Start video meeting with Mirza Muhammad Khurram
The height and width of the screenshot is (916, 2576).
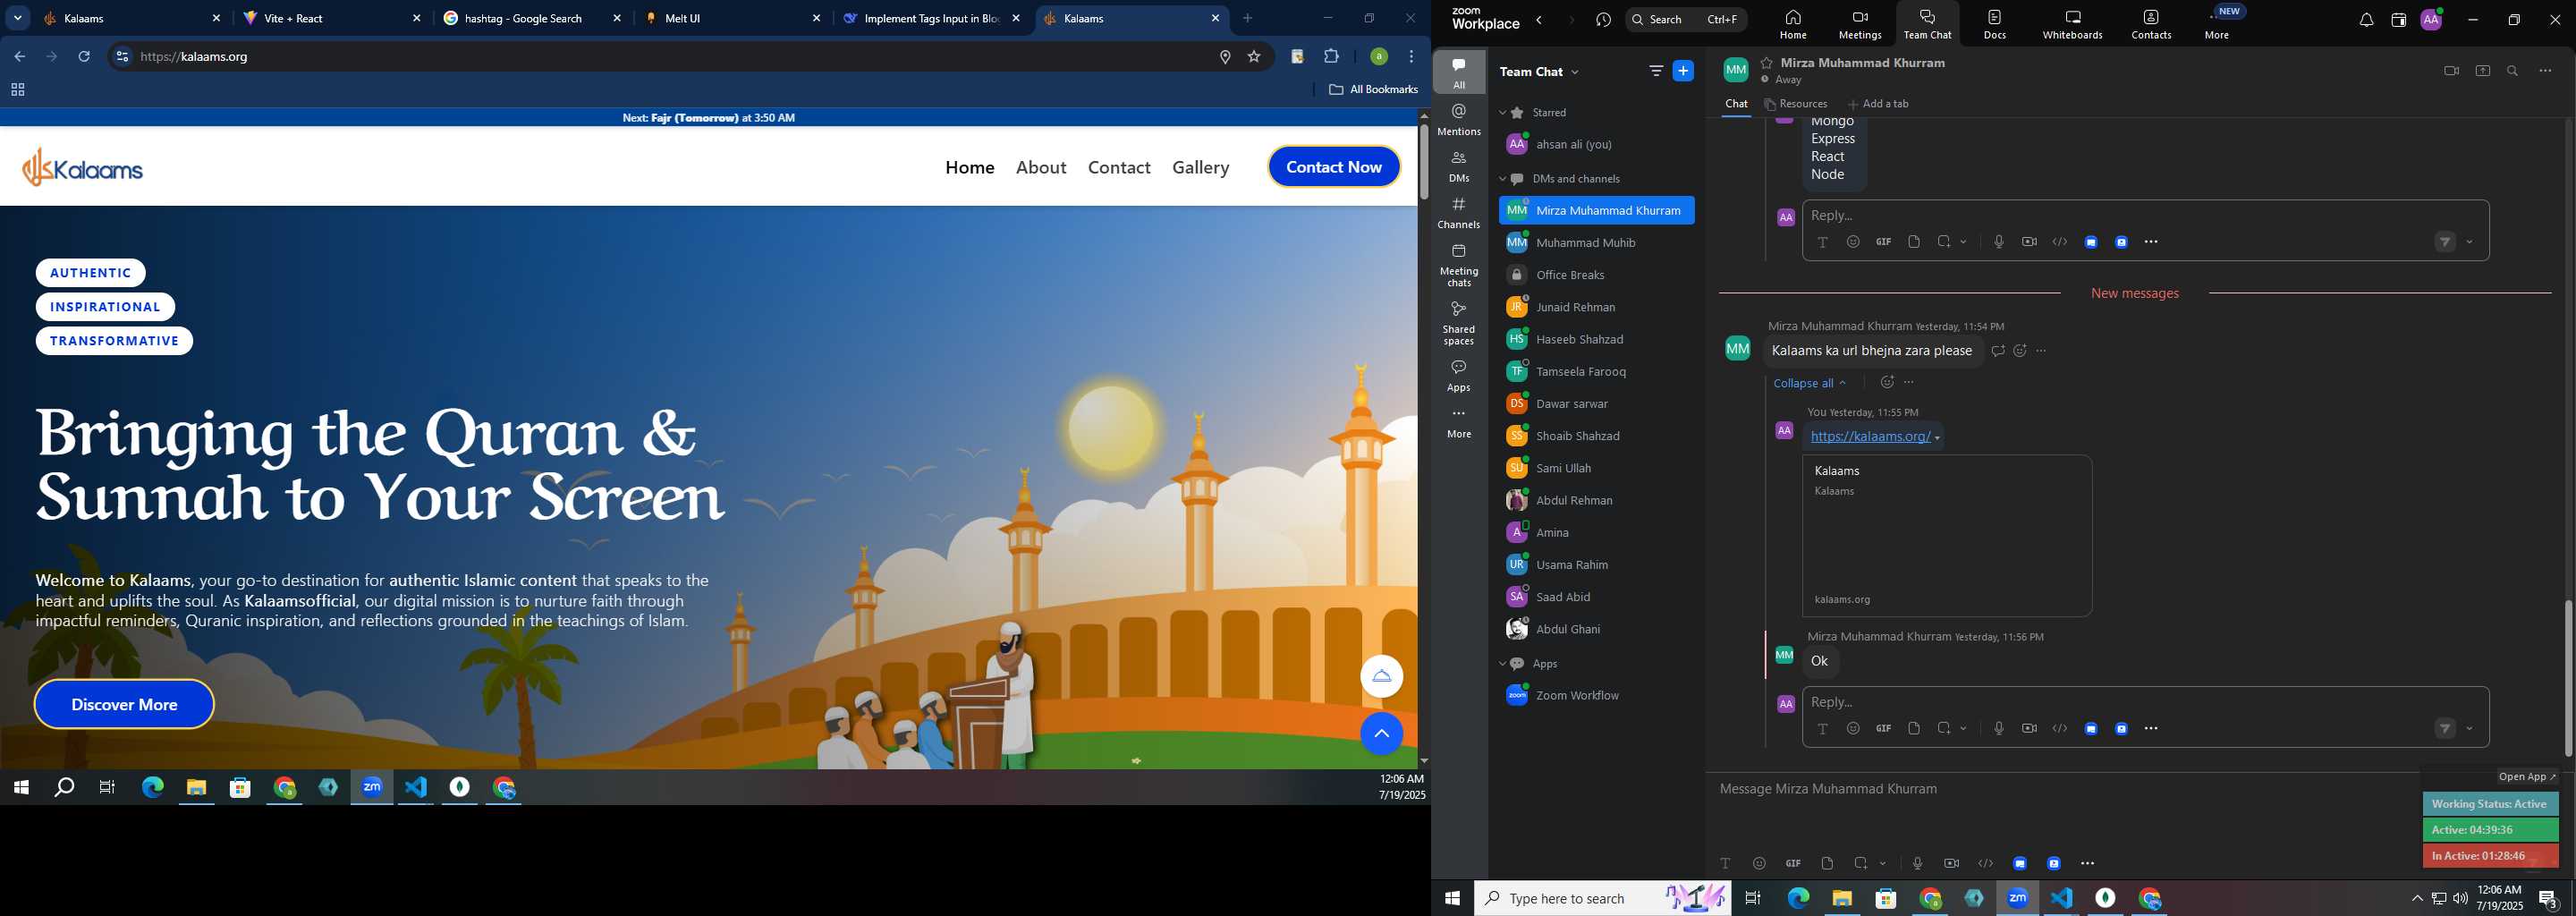click(2451, 71)
